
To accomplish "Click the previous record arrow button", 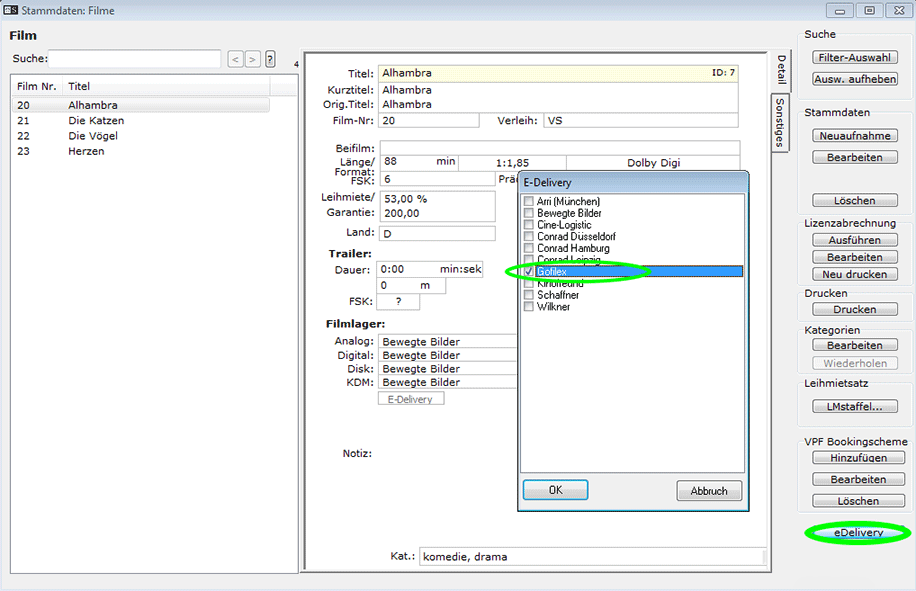I will coord(235,60).
